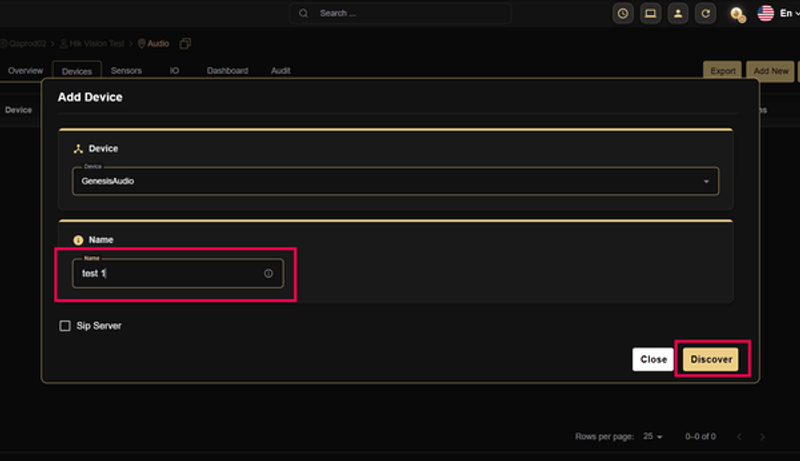800x461 pixels.
Task: Open the Hik Vision Test breadcrumb
Action: tap(92, 44)
